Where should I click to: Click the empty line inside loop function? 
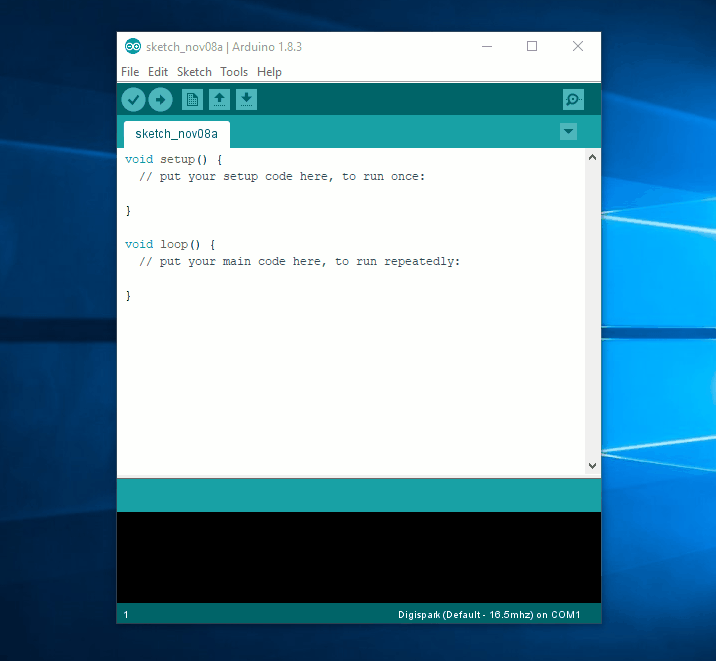300,279
